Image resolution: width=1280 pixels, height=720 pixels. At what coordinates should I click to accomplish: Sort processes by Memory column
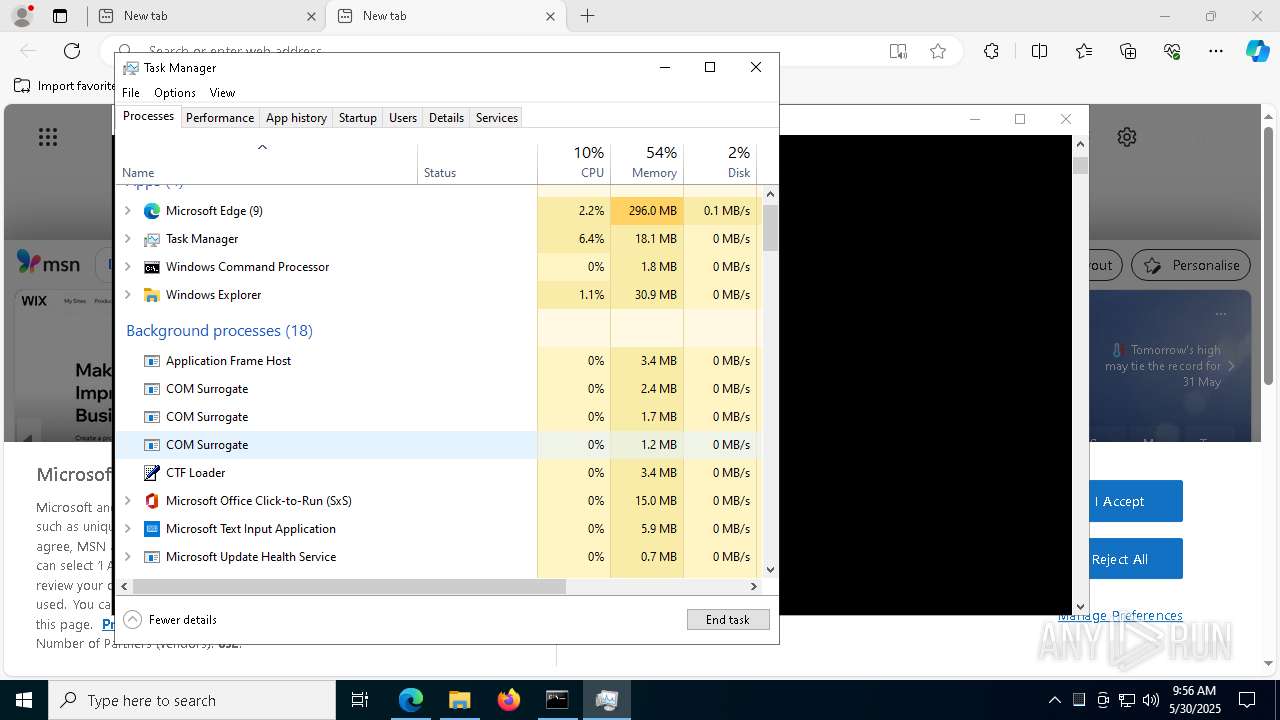(647, 163)
